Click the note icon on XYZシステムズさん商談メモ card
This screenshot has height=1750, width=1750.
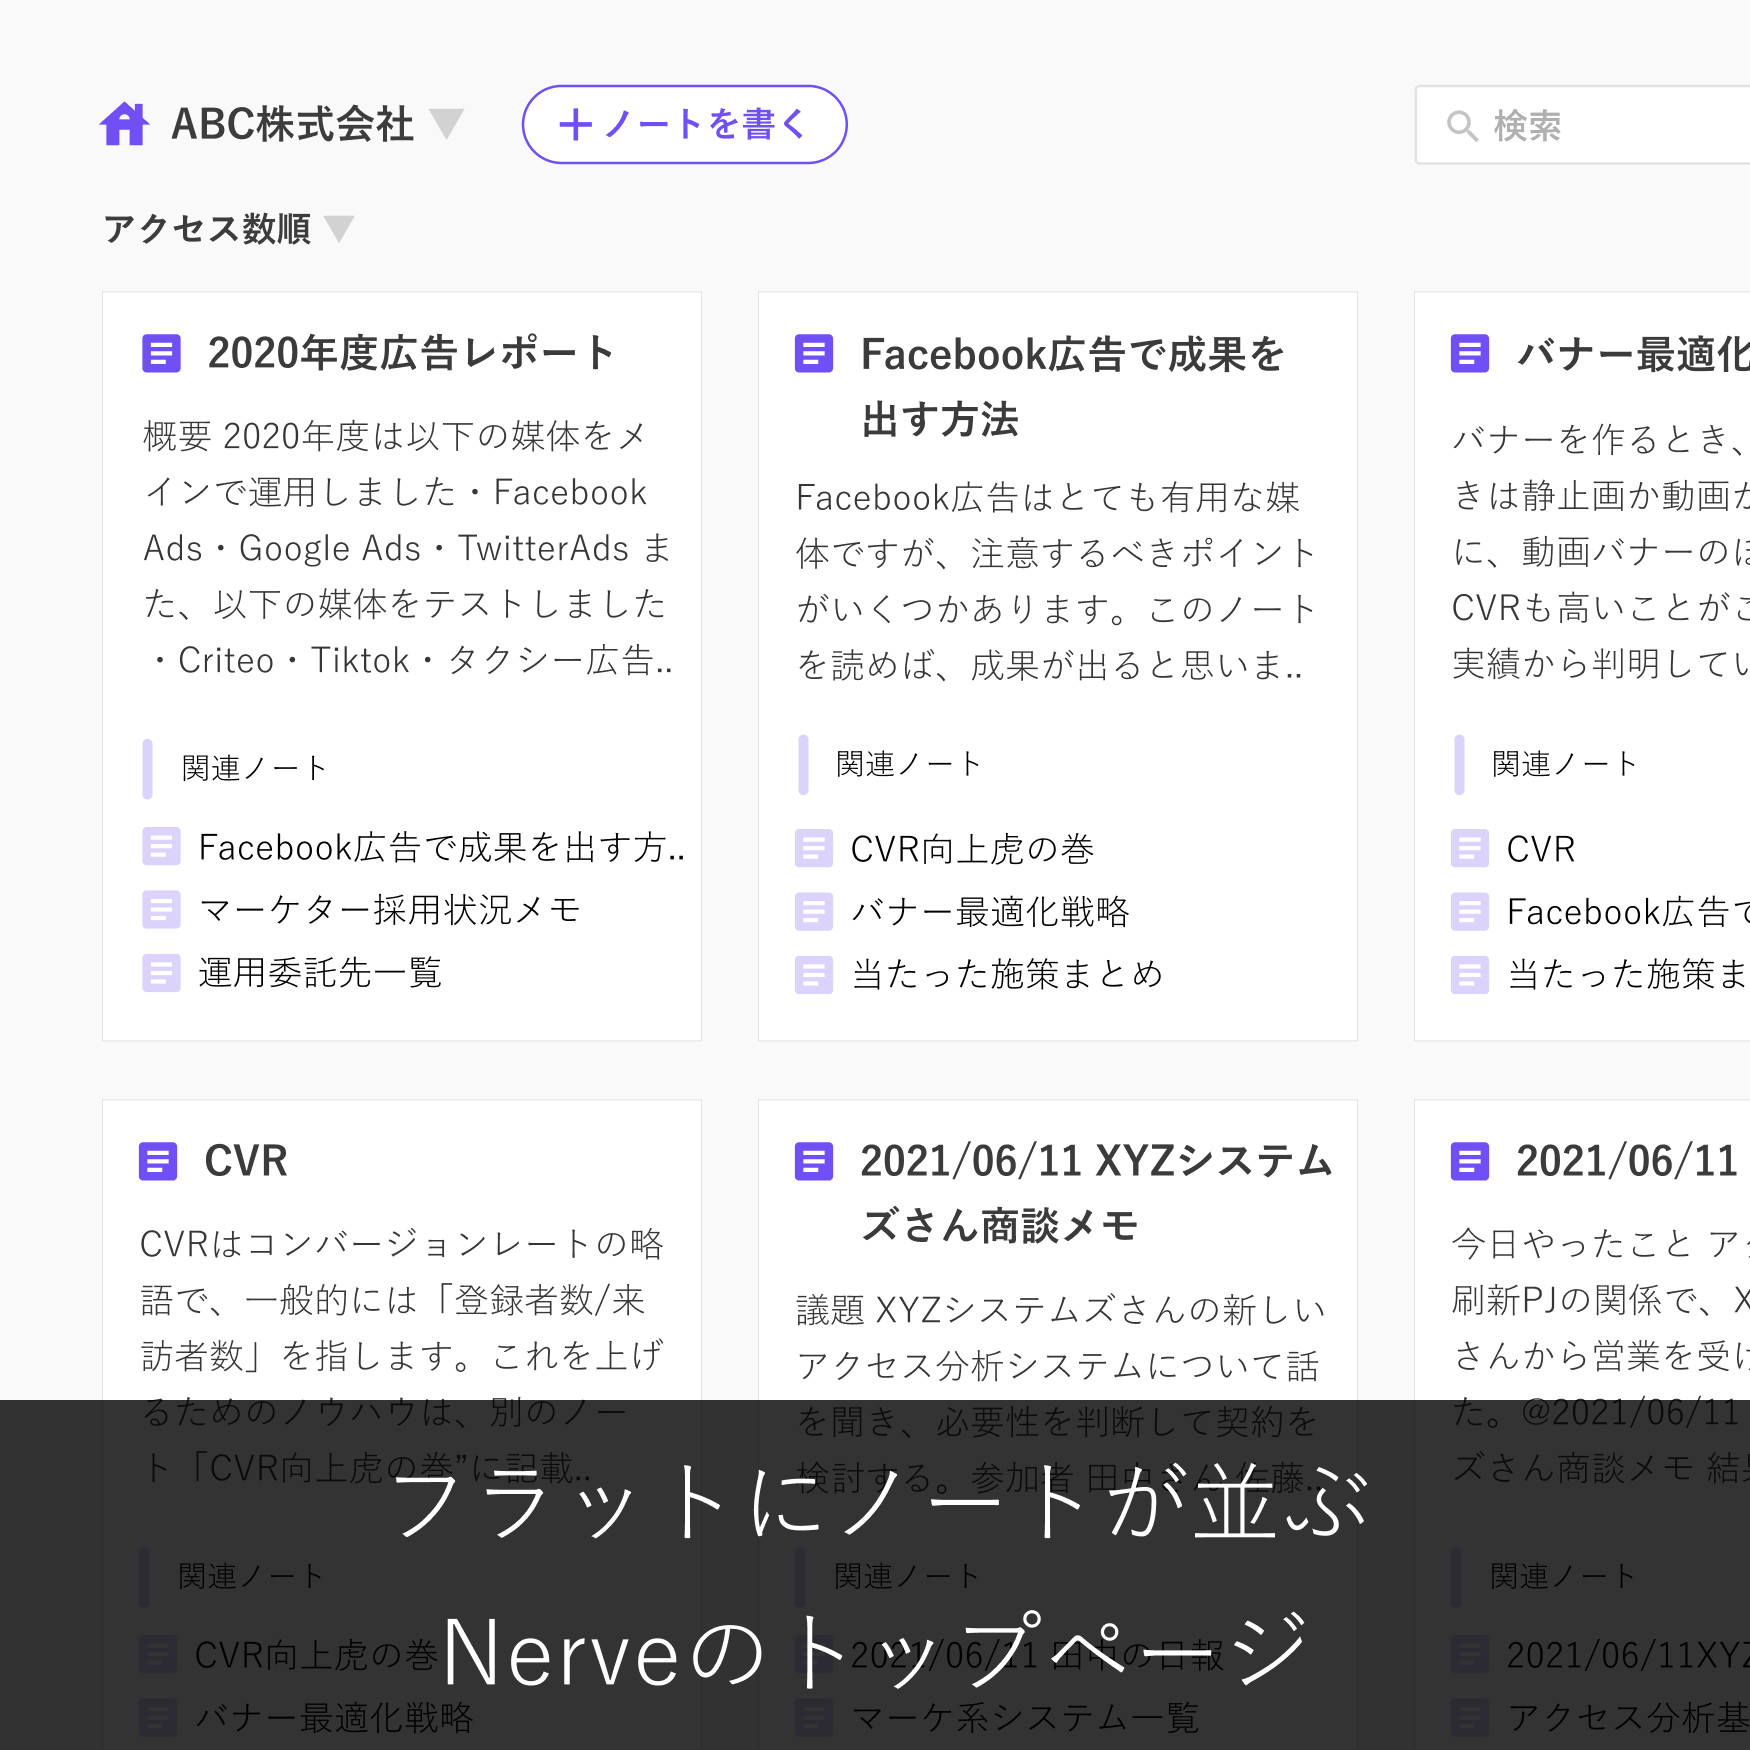click(x=813, y=1161)
